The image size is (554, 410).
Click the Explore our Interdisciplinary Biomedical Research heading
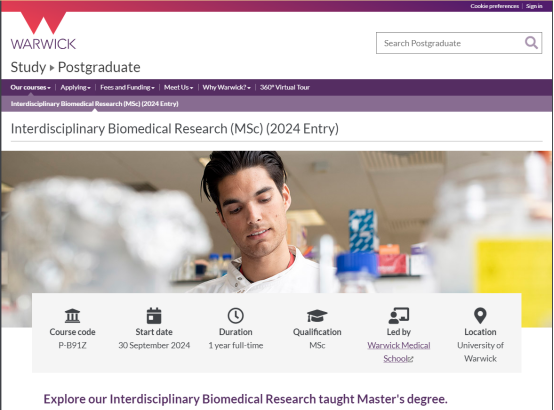point(245,399)
